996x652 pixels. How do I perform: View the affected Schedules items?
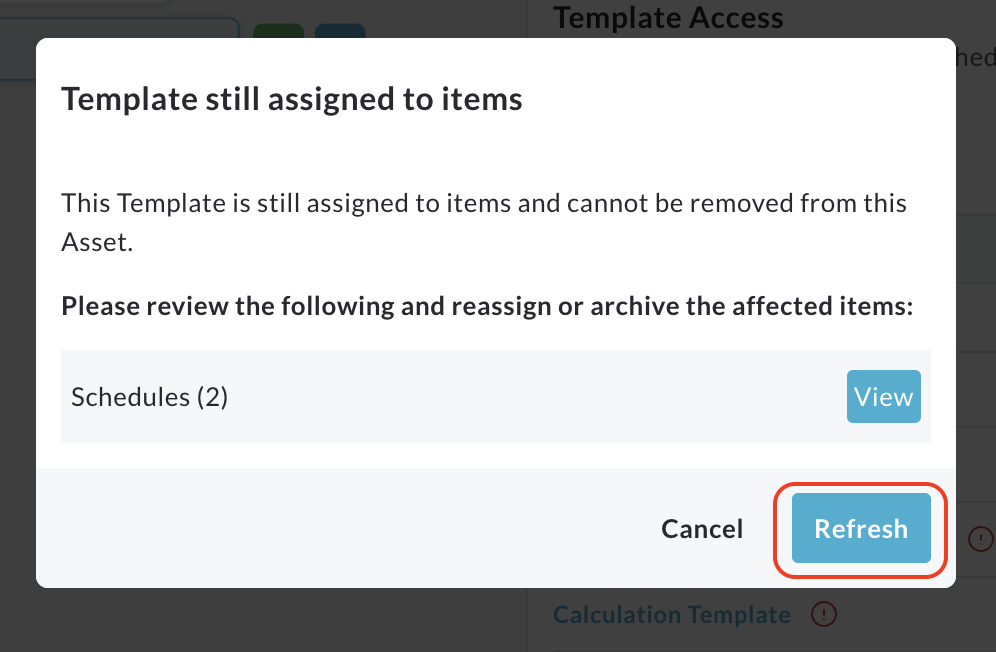click(x=883, y=397)
